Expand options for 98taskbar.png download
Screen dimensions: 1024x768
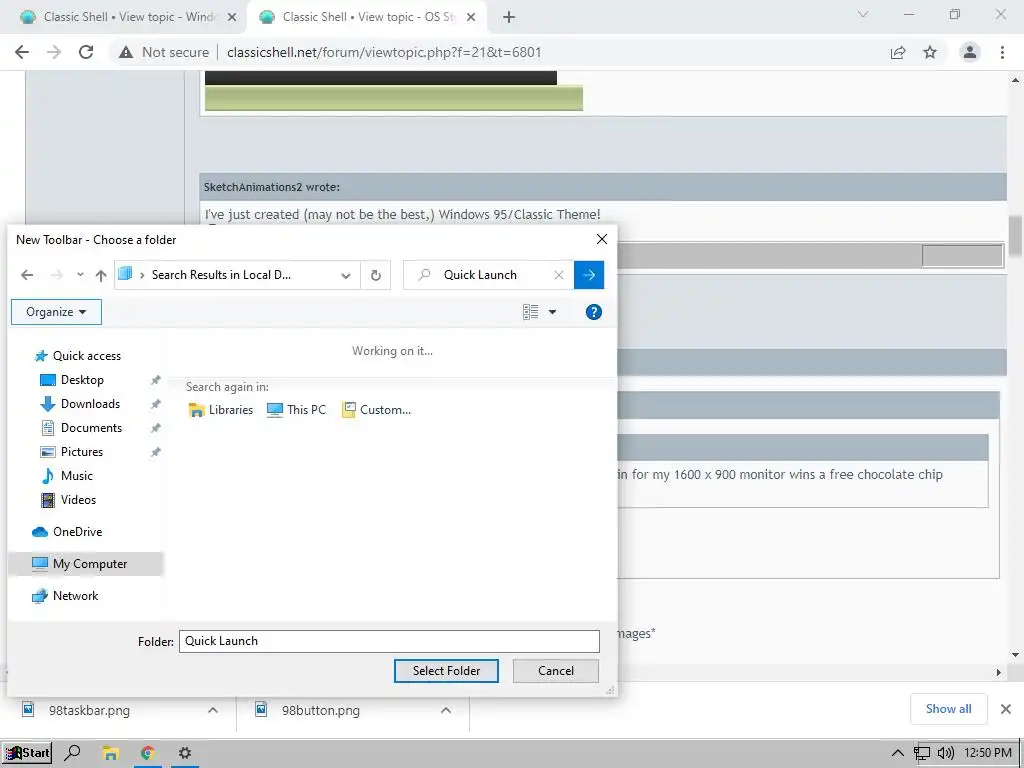coord(213,710)
